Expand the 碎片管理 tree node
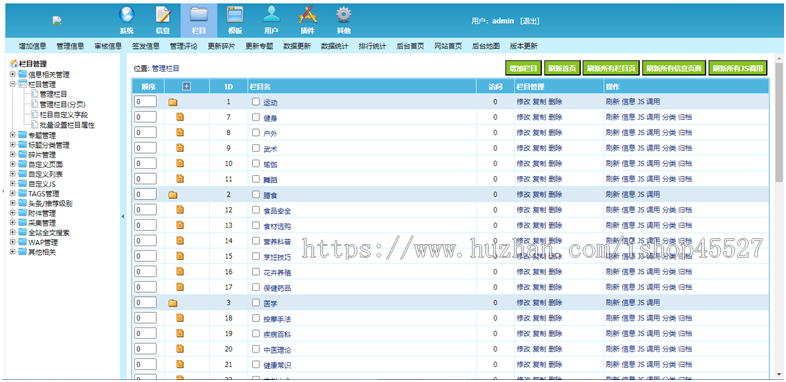 [13, 154]
